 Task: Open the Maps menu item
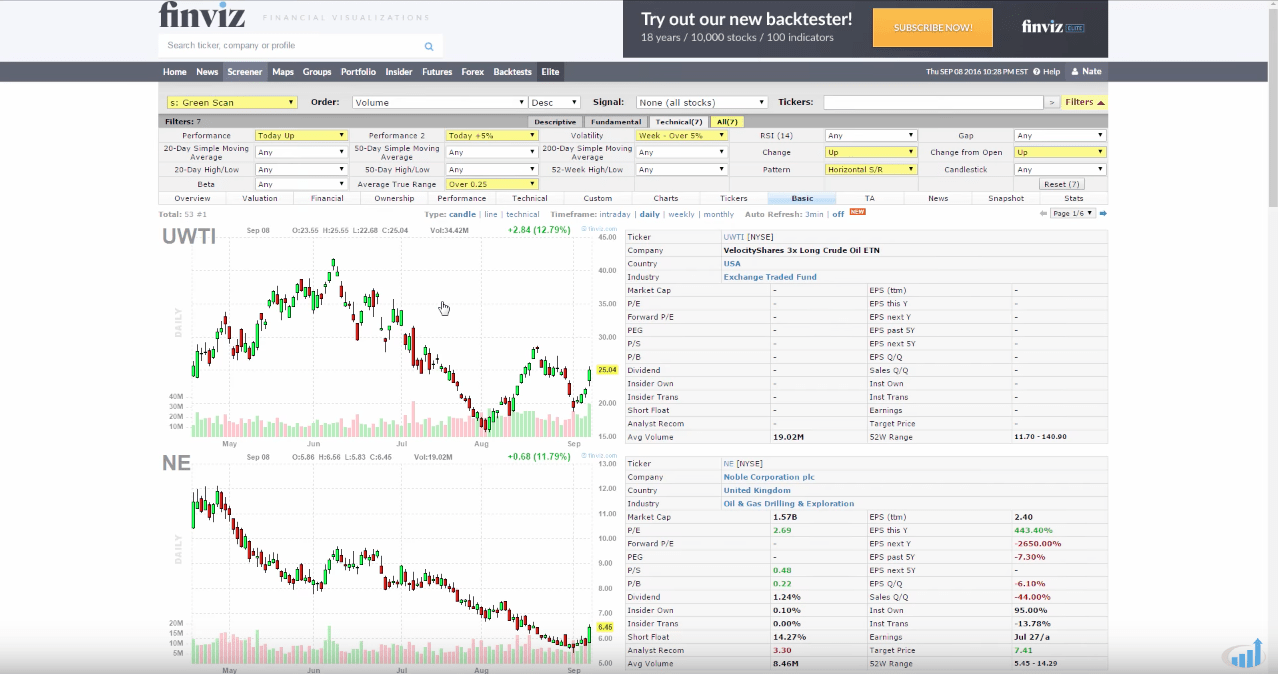(283, 72)
